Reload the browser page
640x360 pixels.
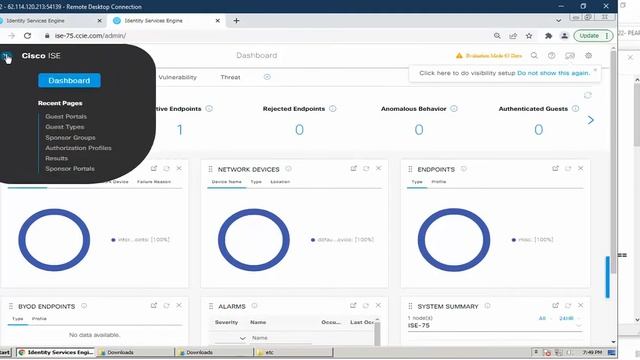(x=27, y=36)
